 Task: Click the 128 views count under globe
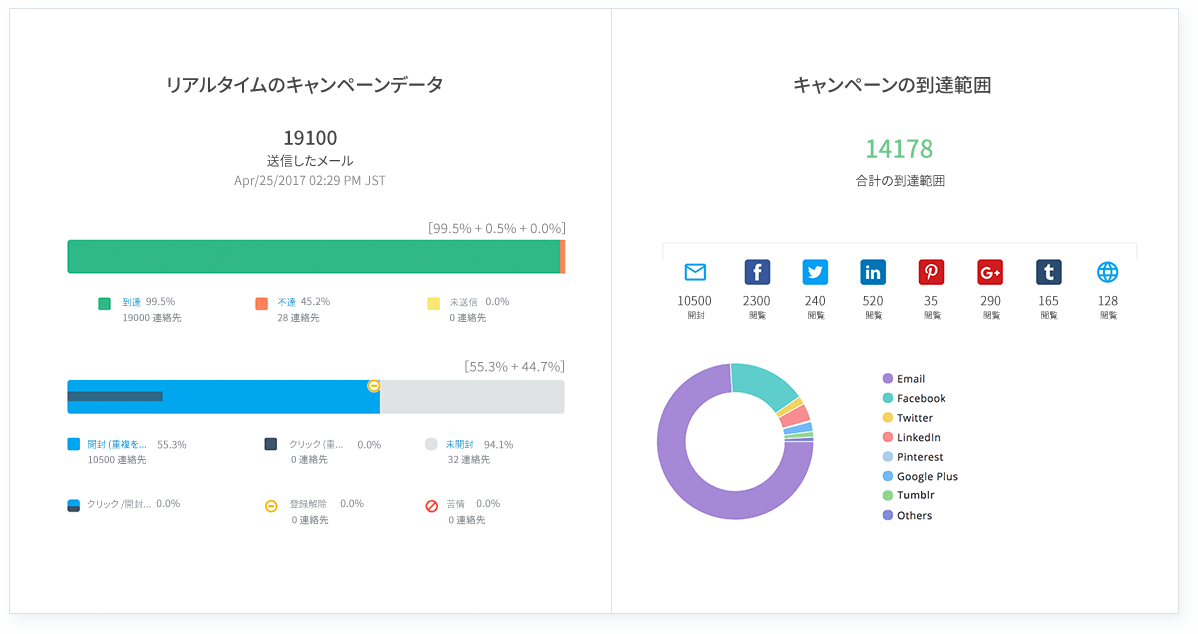1108,301
